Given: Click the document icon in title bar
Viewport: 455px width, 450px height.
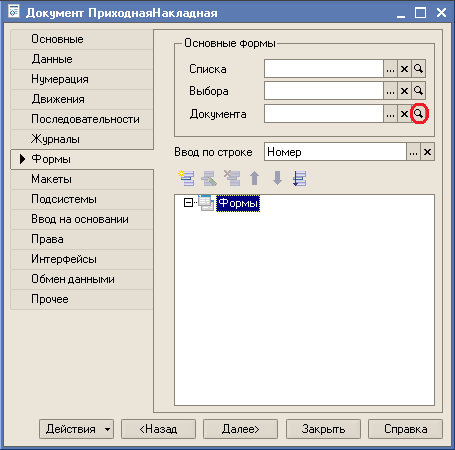Looking at the screenshot, I should pyautogui.click(x=14, y=12).
